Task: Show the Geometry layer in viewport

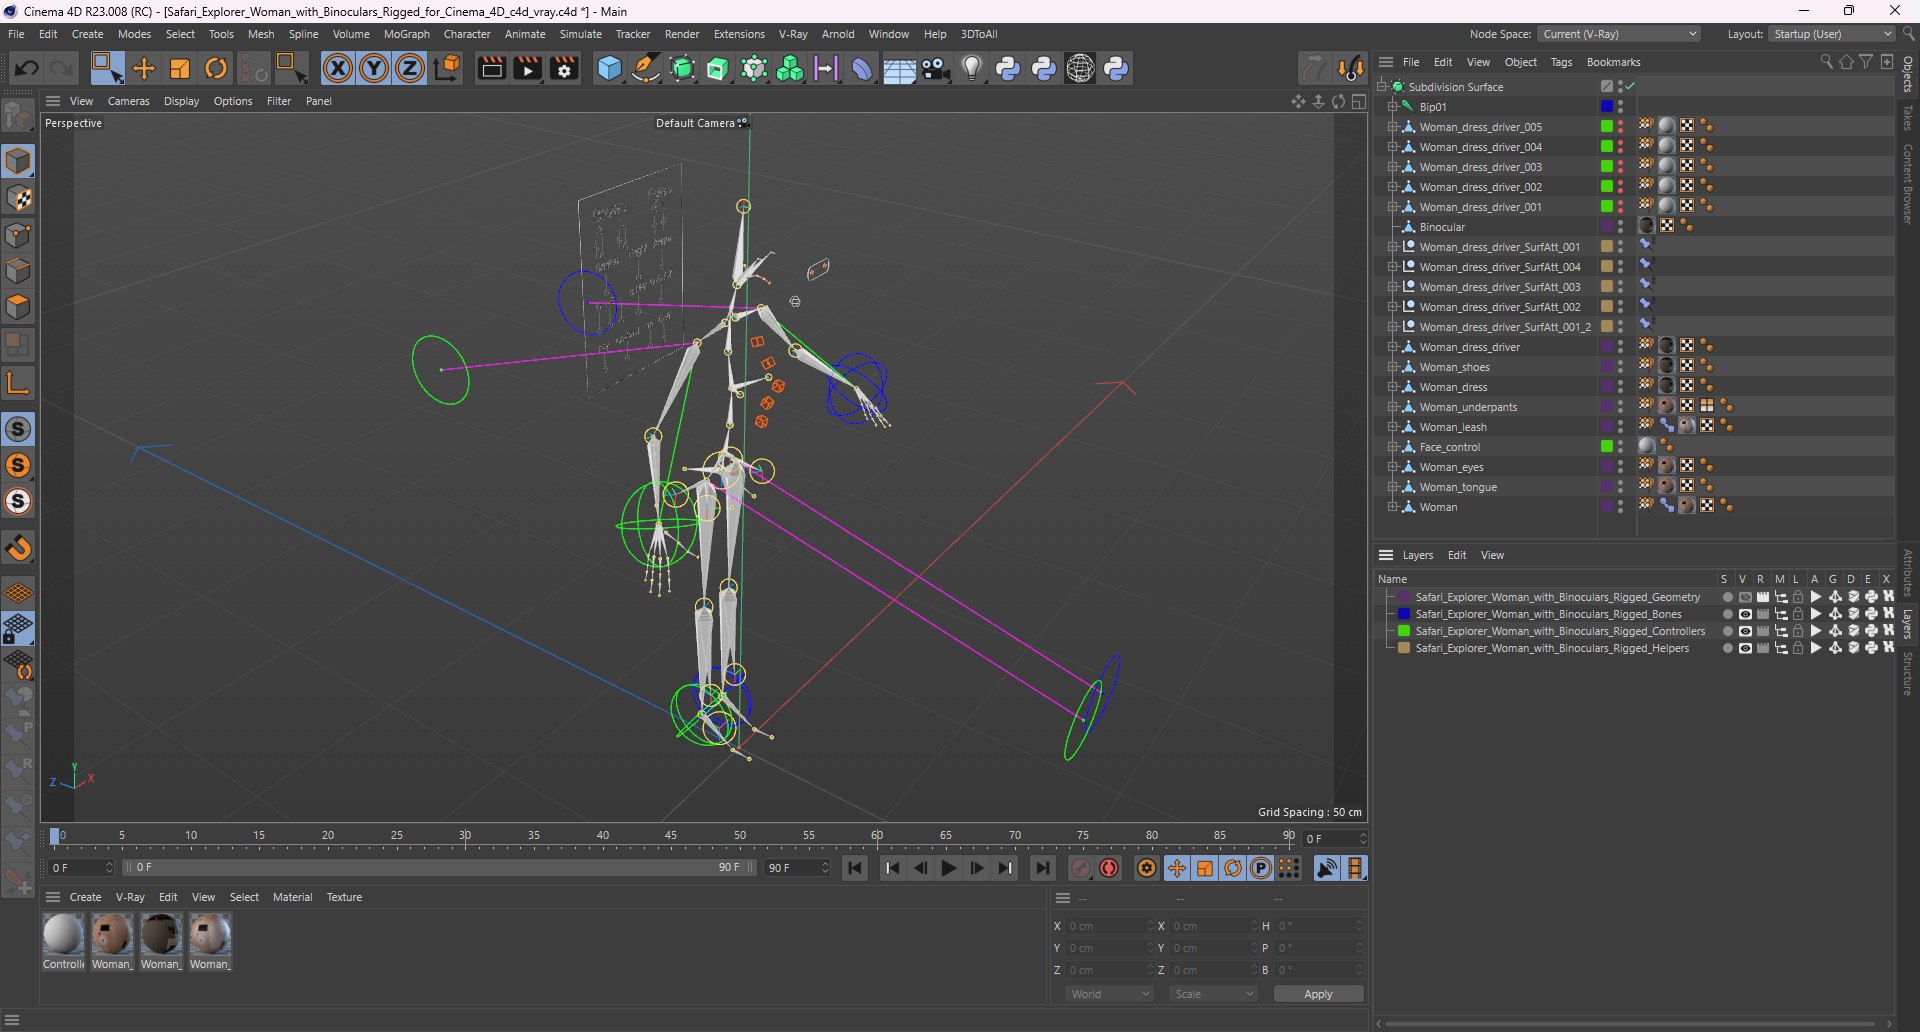Action: 1745,597
